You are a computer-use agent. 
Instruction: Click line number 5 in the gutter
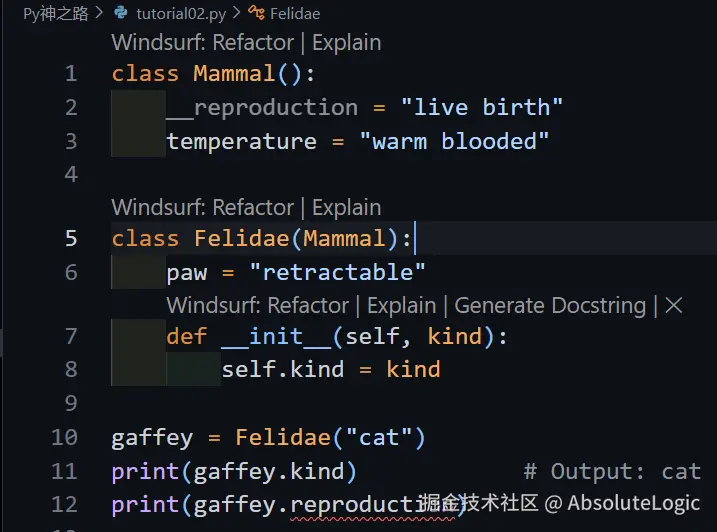[x=71, y=238]
